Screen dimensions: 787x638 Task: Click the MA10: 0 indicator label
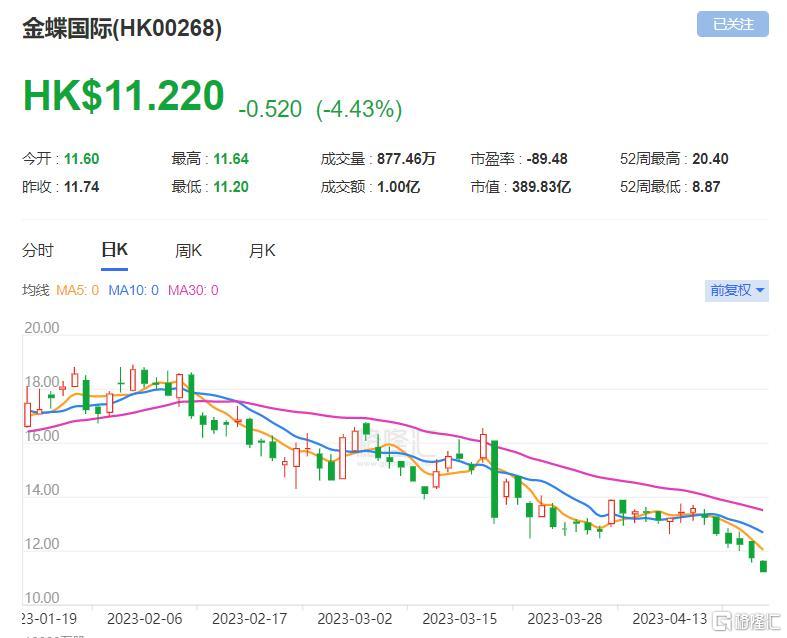click(134, 290)
